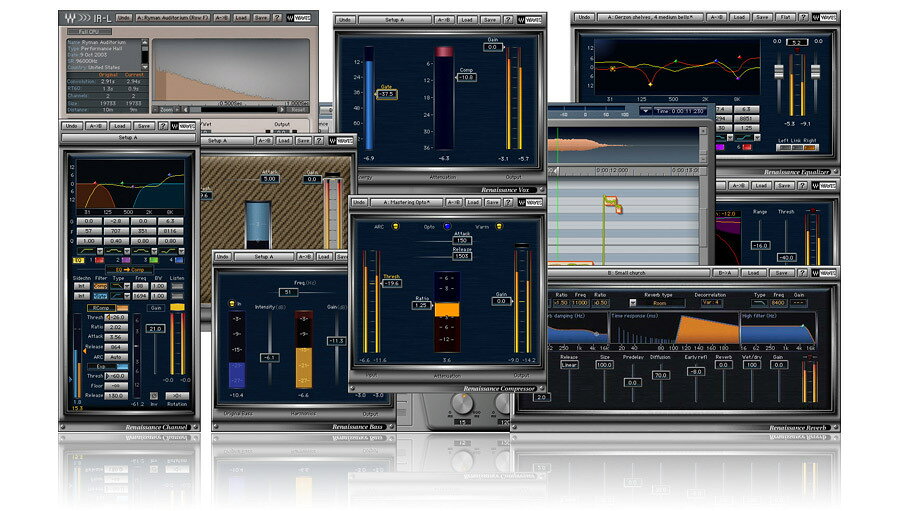The height and width of the screenshot is (511, 900).
Task: Toggle the Opto light in Renaissance Compressor
Action: pos(447,227)
